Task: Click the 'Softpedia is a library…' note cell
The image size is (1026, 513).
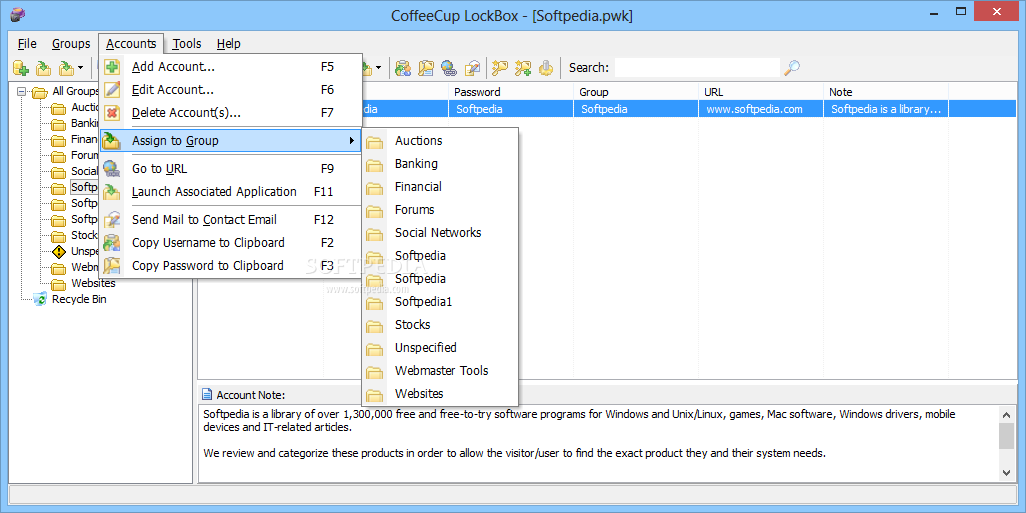Action: (x=886, y=109)
